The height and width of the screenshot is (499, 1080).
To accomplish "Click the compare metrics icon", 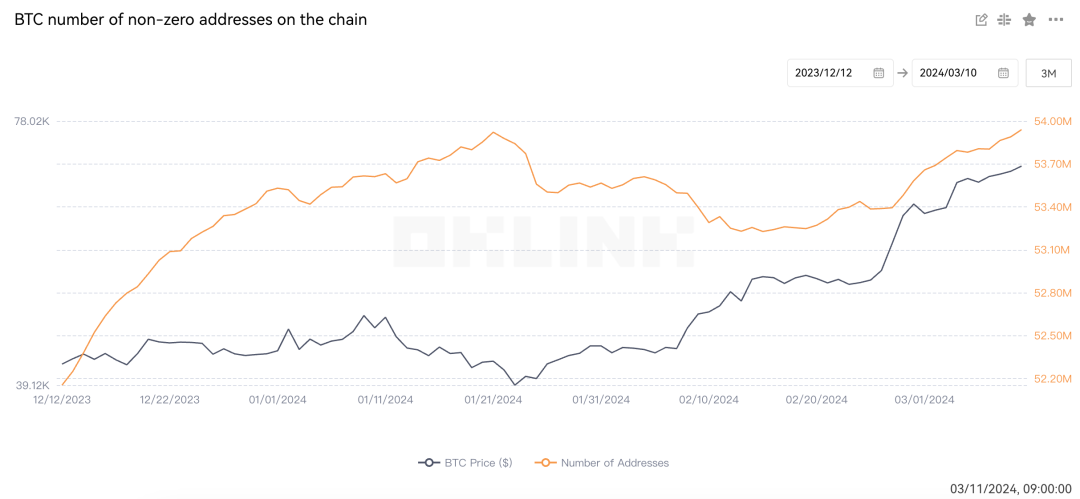I will coord(1005,20).
